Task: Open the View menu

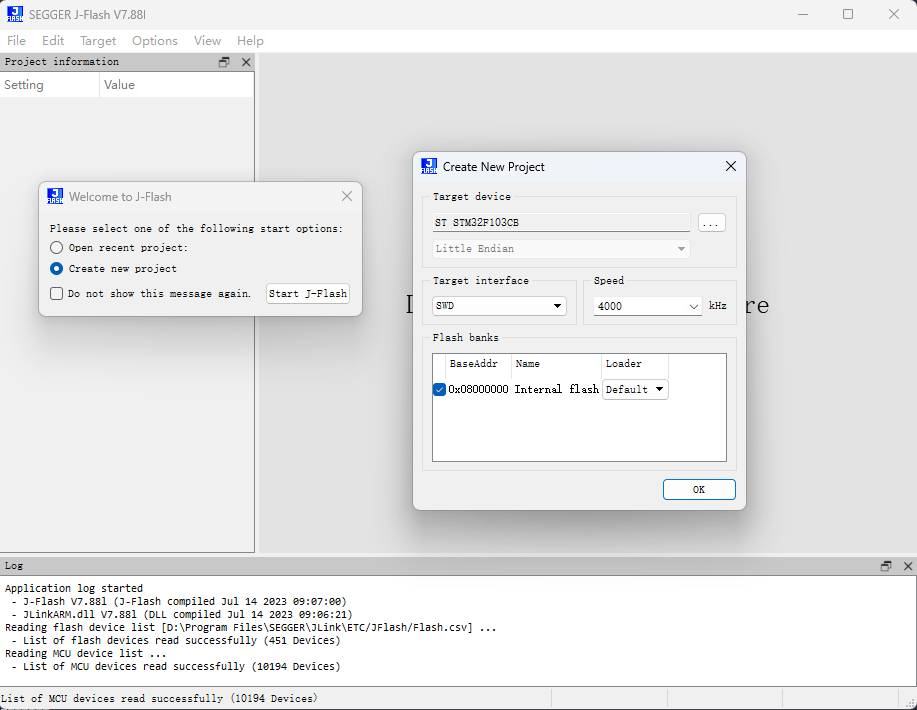Action: [x=208, y=41]
